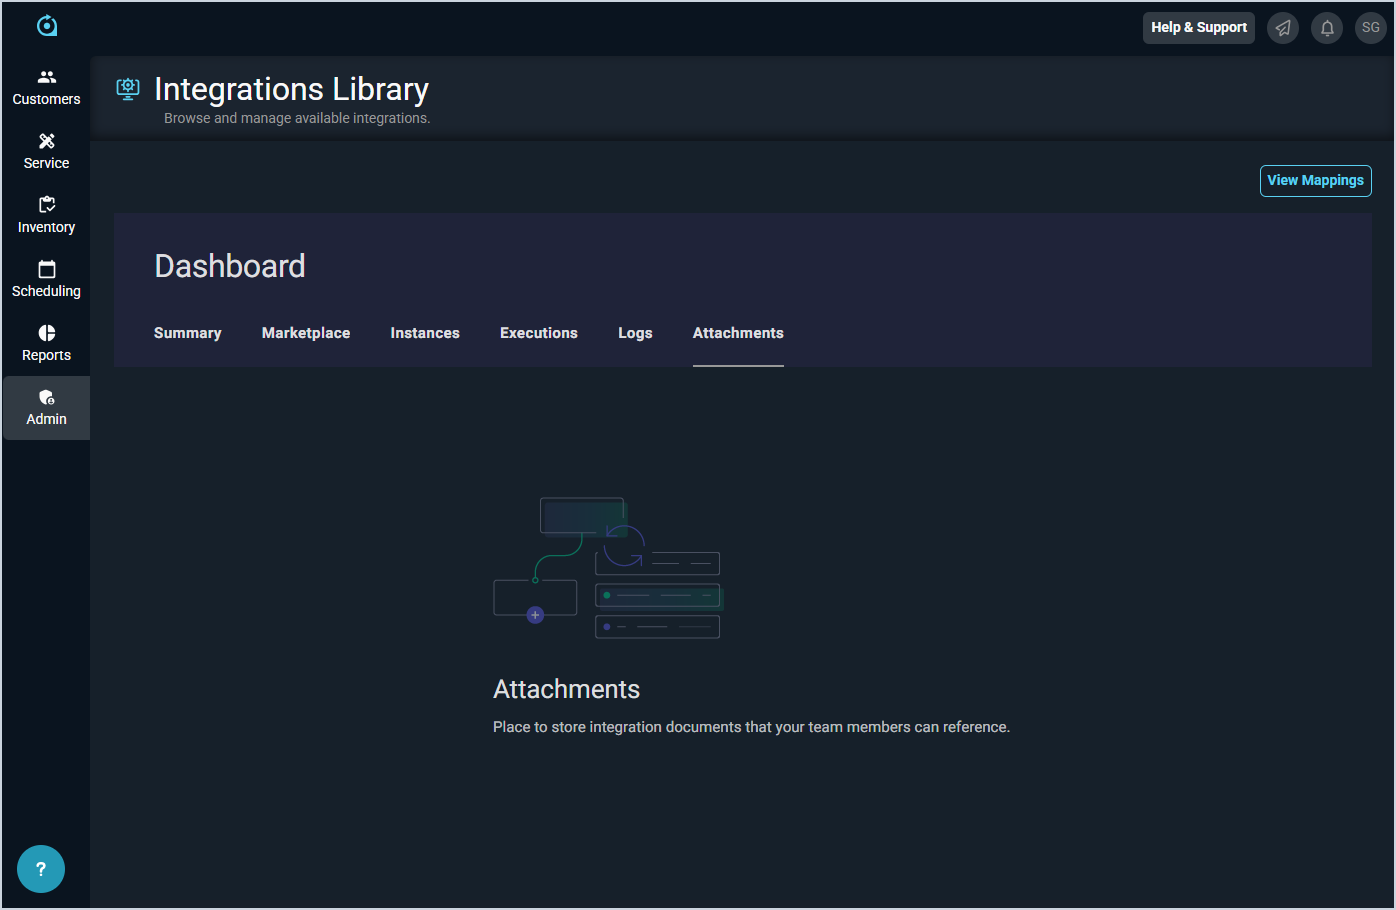Screen dimensions: 1396x910
Task: Click the Integrations Library title icon
Action: (128, 89)
